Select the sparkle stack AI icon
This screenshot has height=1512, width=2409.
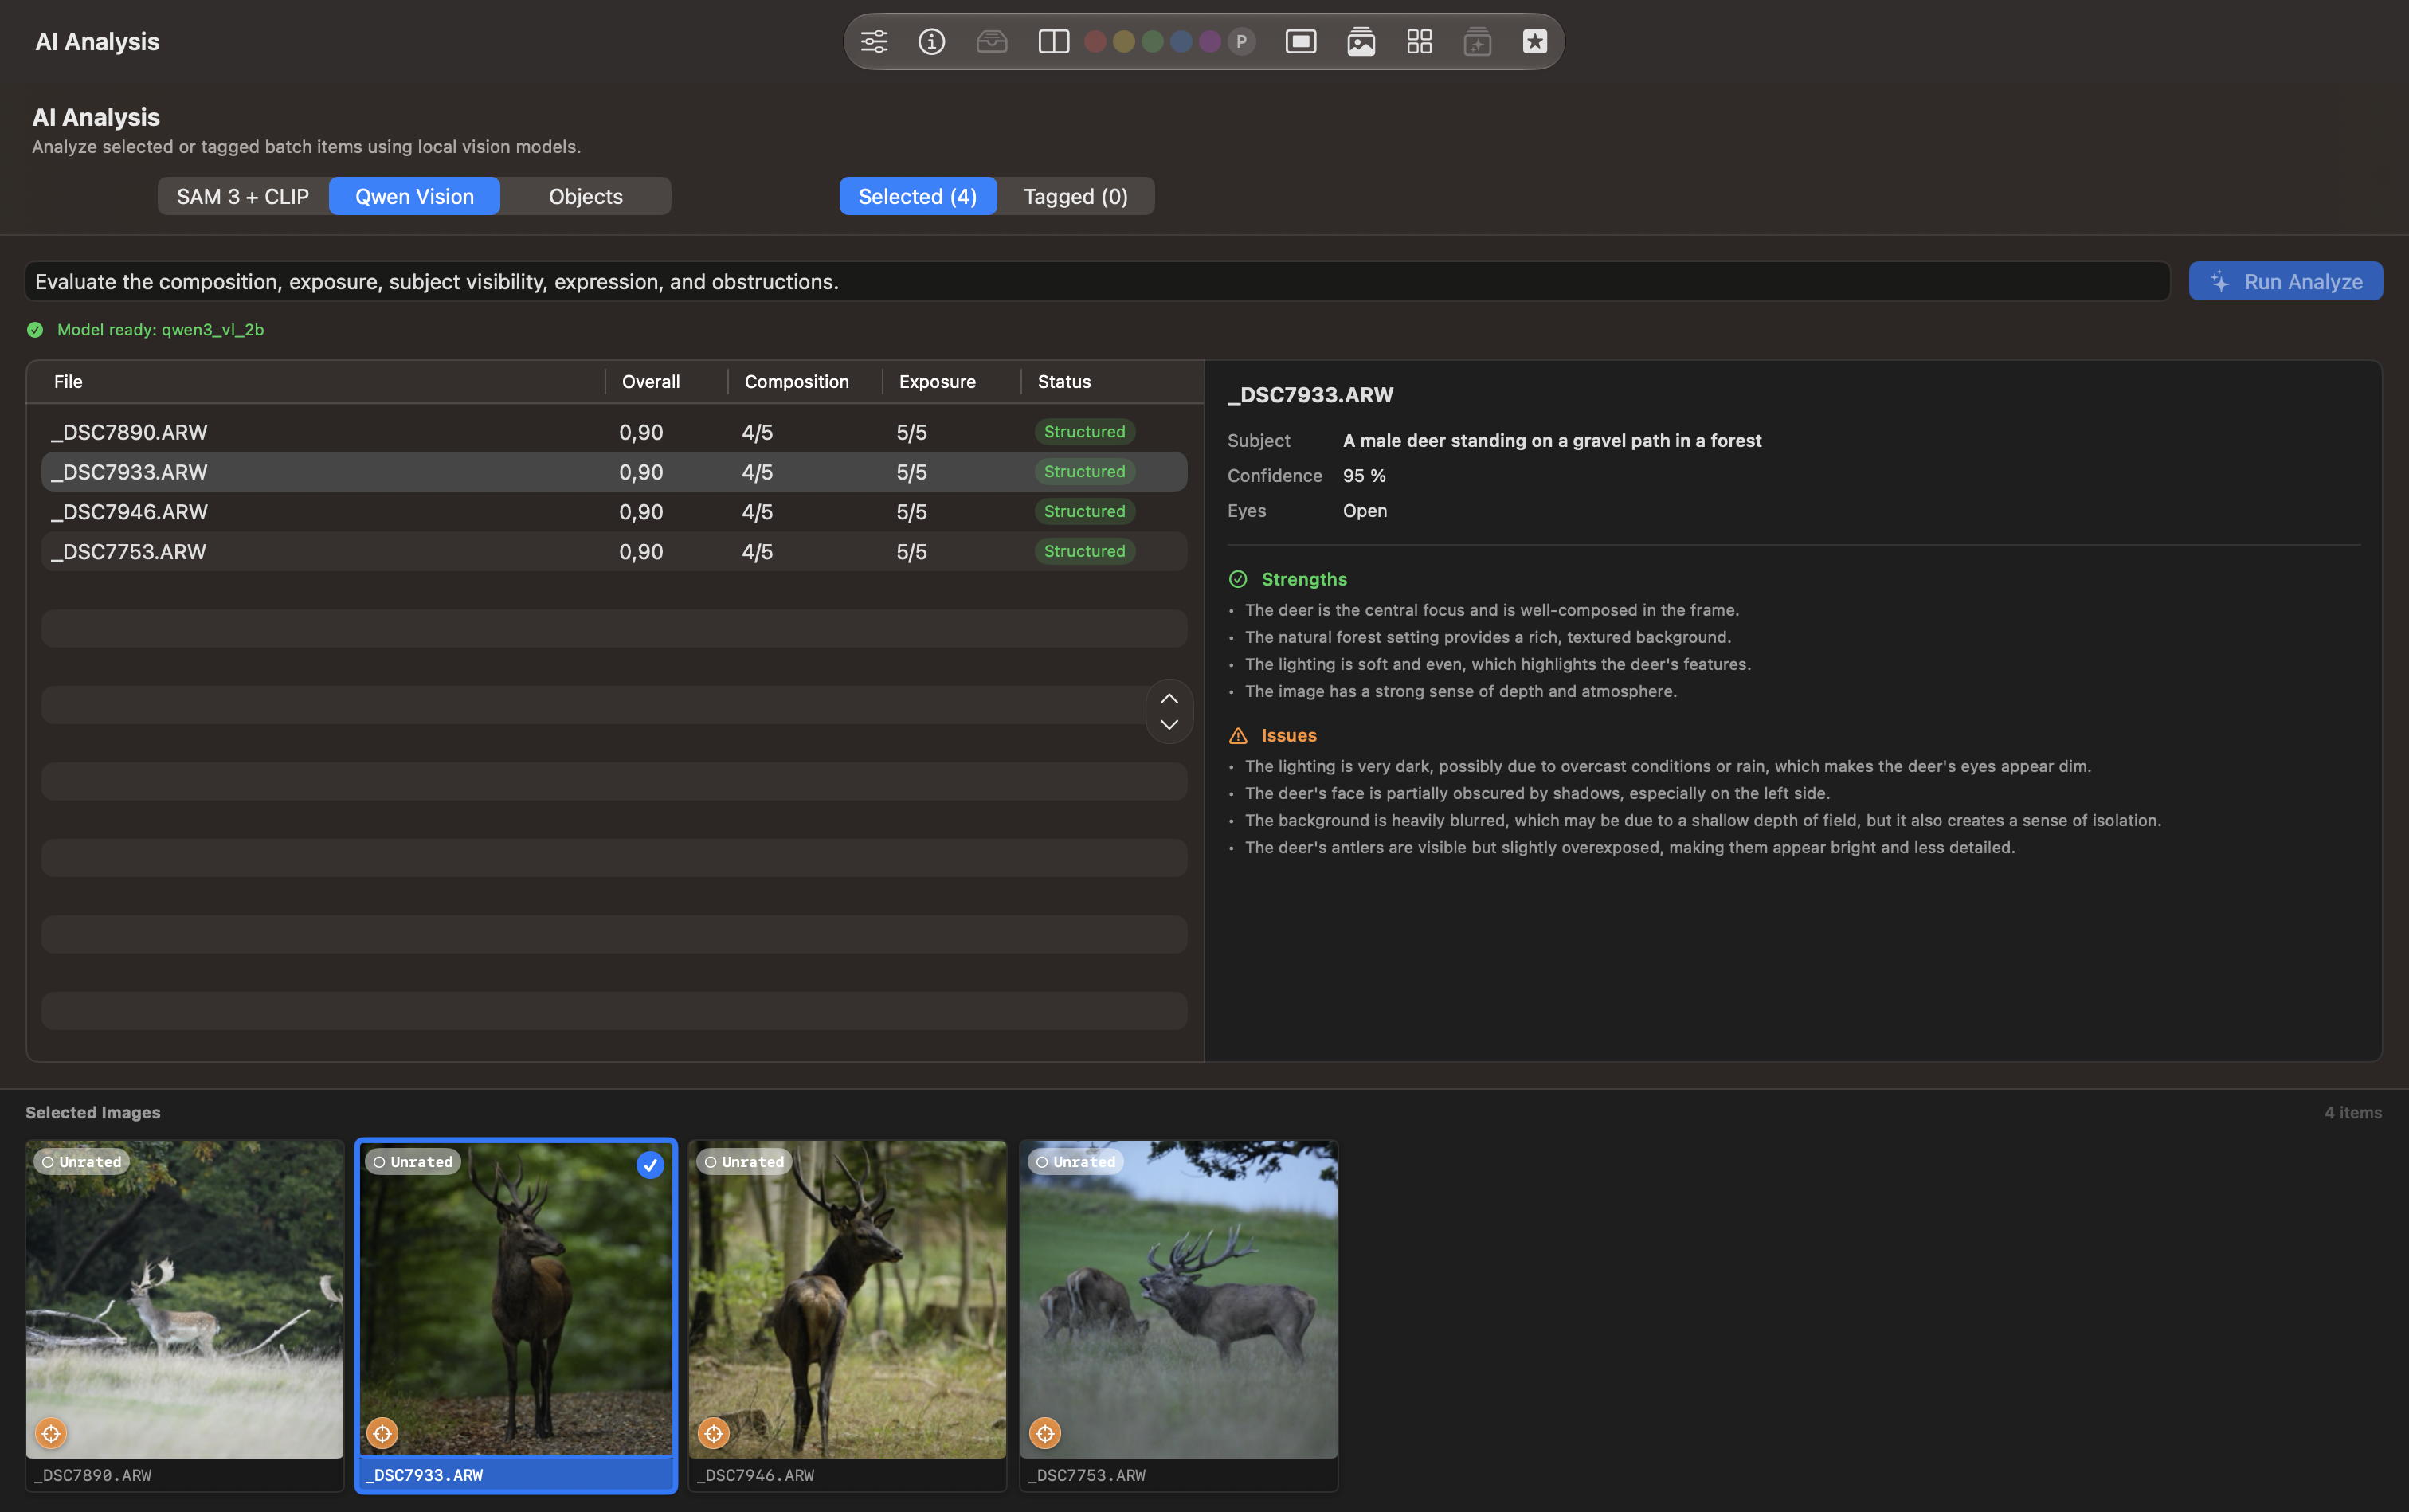(x=1477, y=41)
